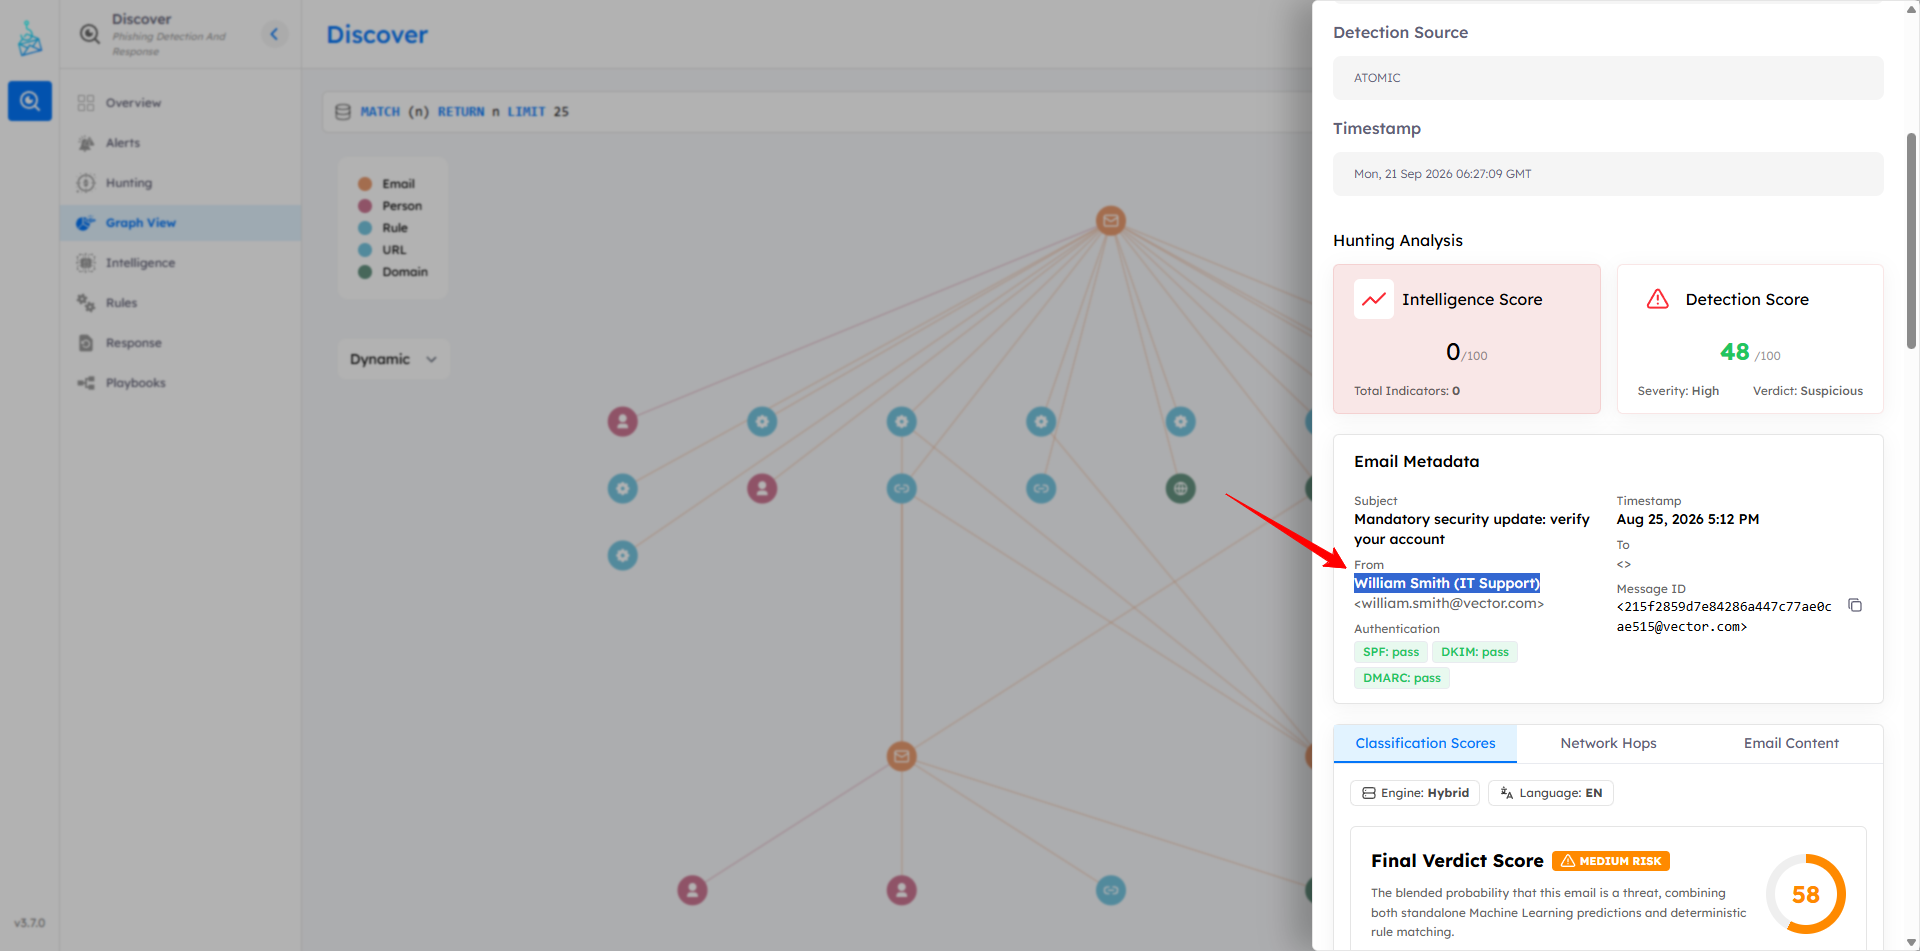Click the scroll-down arrow of panel scrollbar

[x=1911, y=942]
